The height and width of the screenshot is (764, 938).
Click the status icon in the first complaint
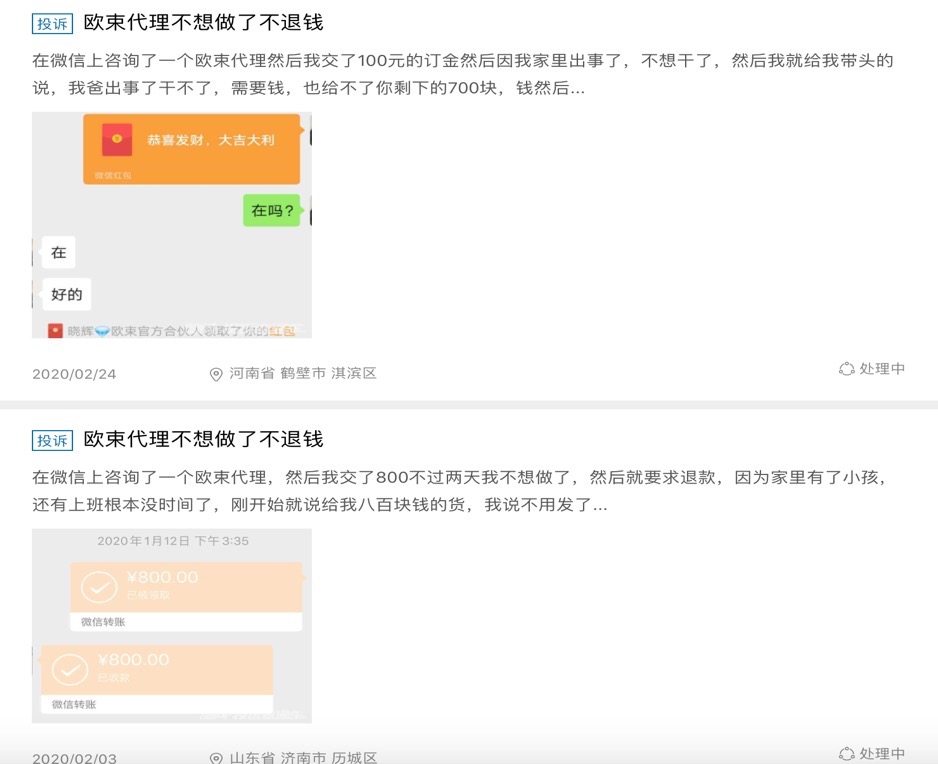tap(846, 369)
